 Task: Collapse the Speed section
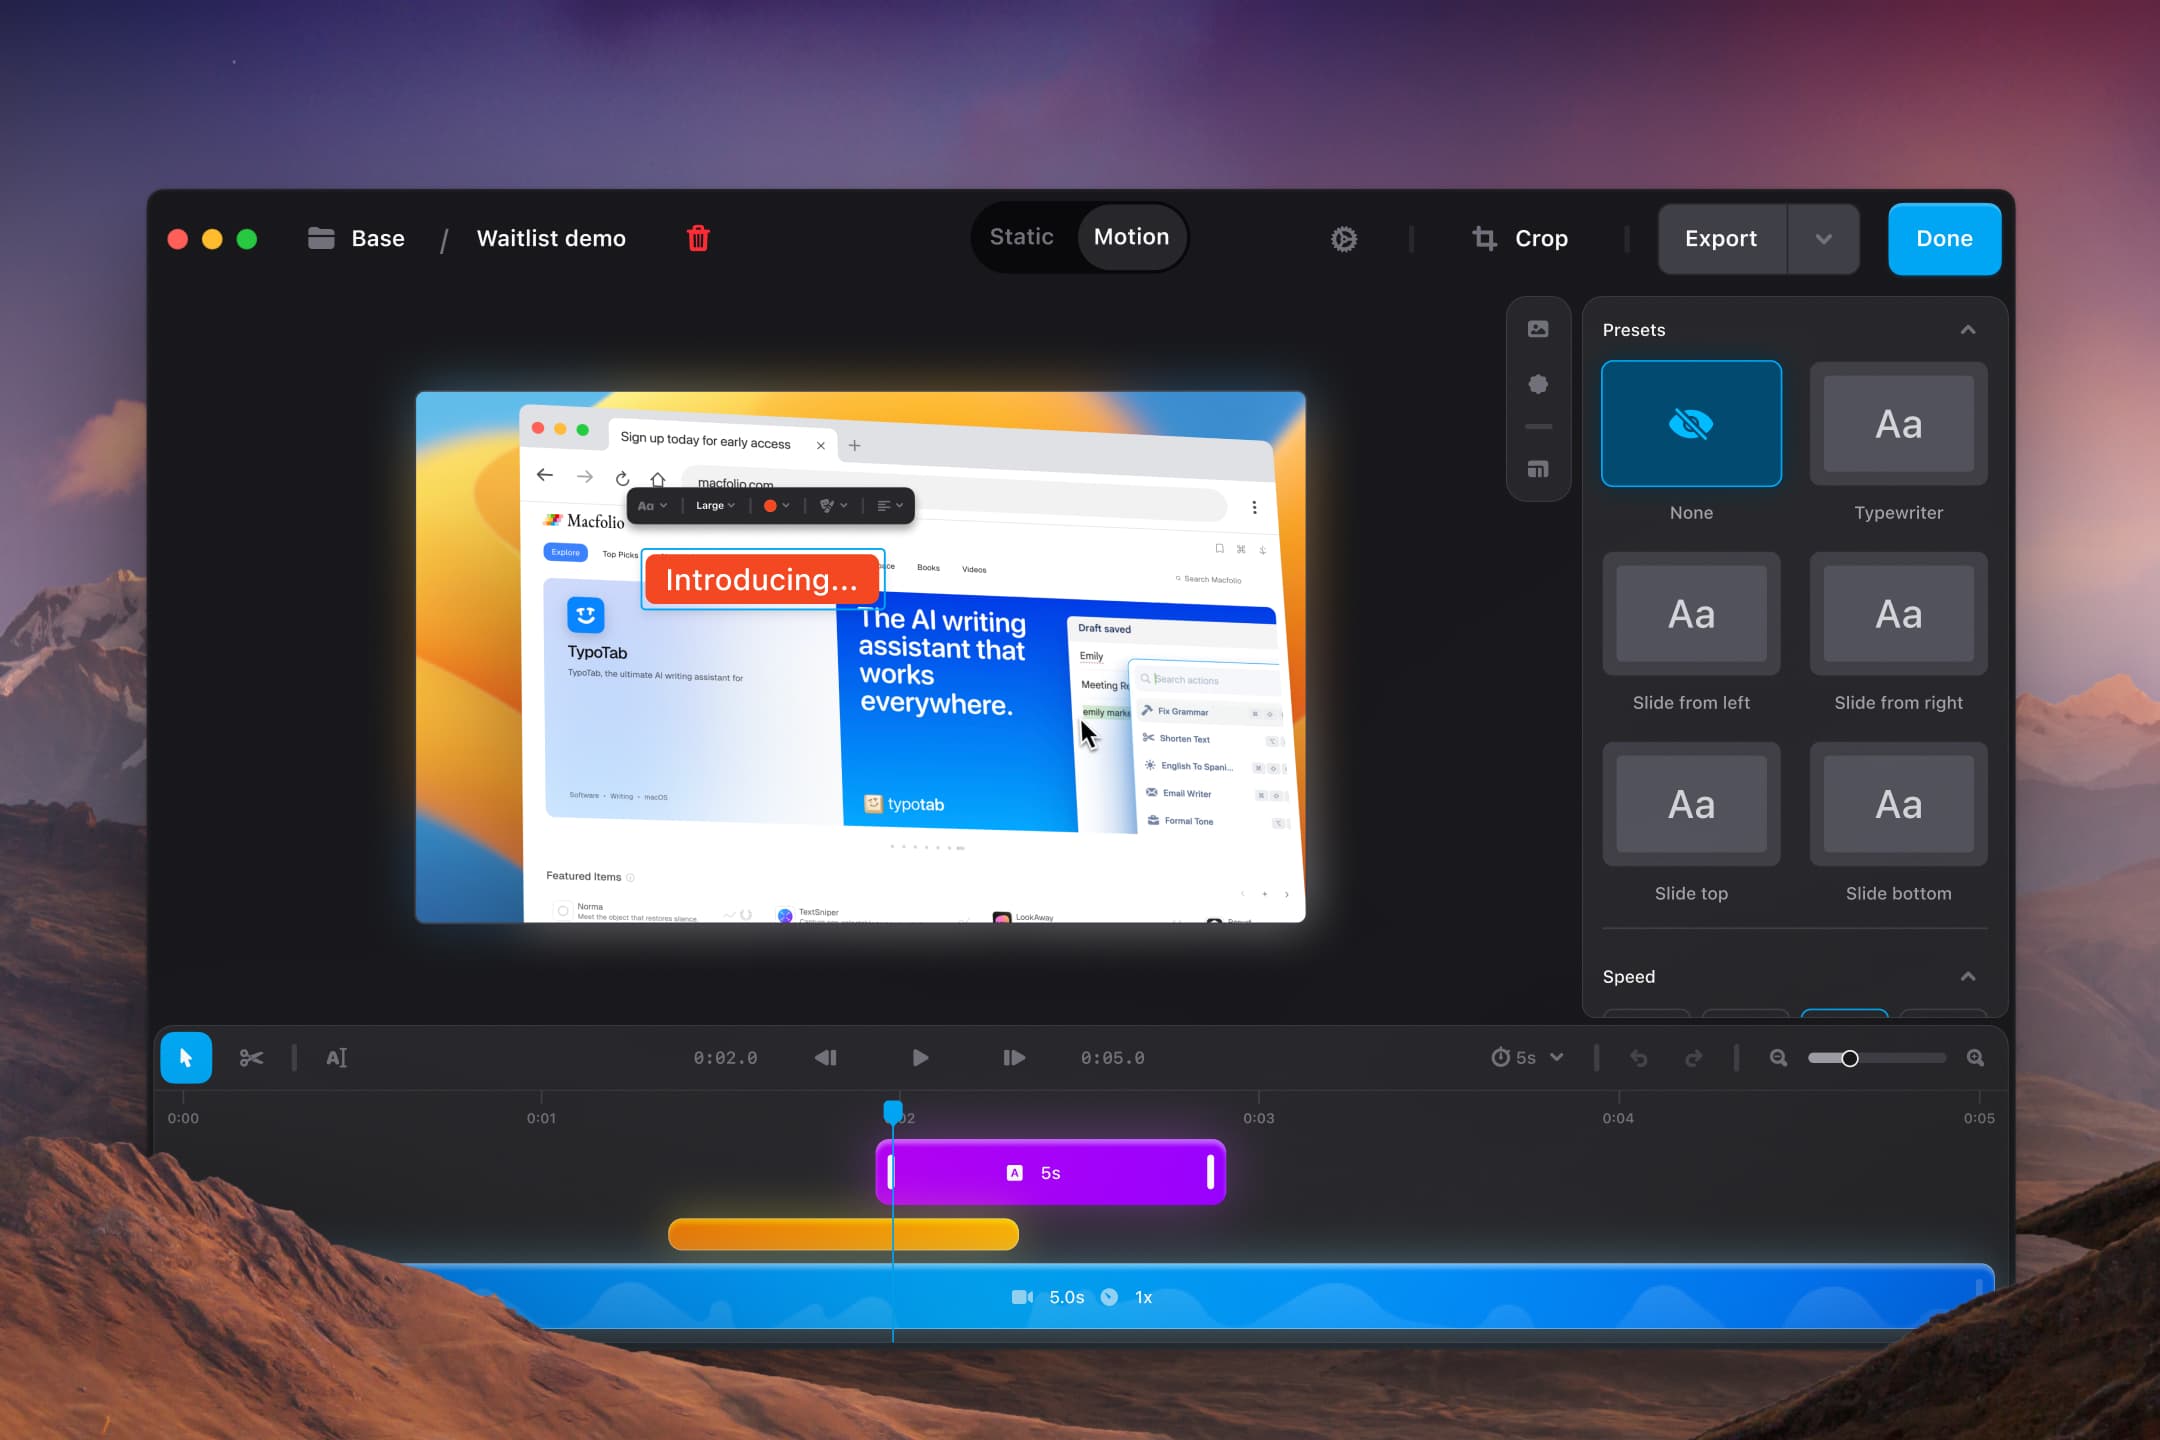pos(1968,976)
